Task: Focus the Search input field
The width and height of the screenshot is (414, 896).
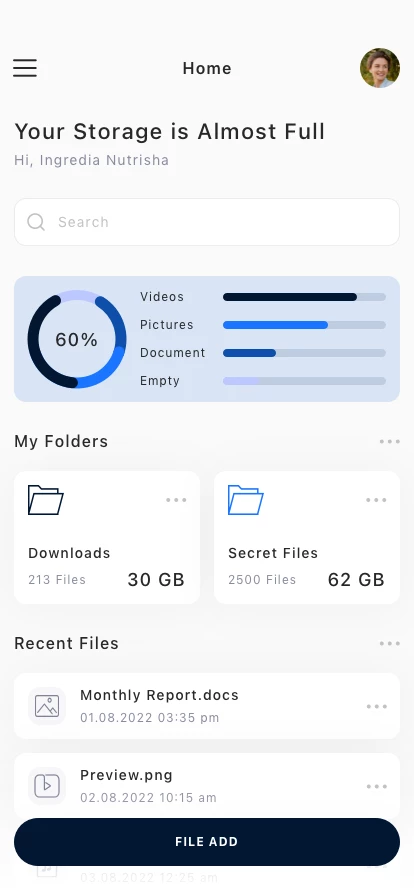Action: pyautogui.click(x=207, y=222)
